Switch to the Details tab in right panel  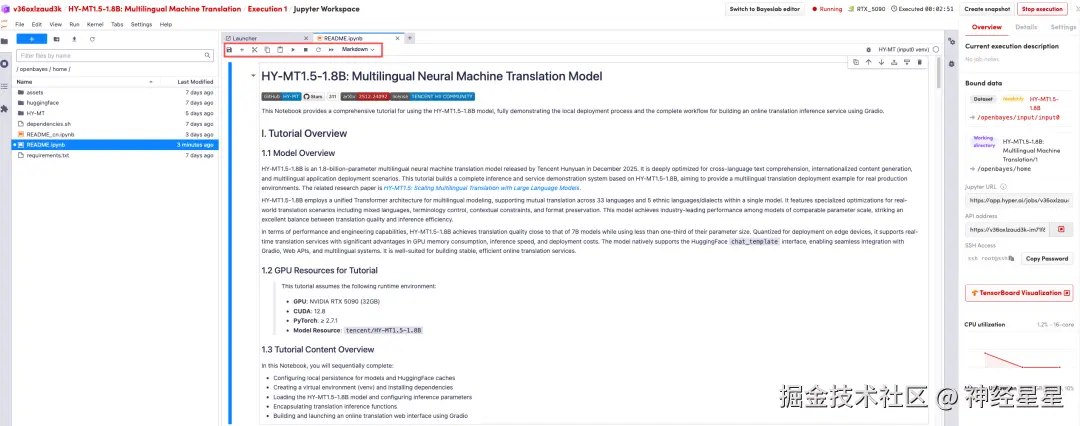(1026, 27)
